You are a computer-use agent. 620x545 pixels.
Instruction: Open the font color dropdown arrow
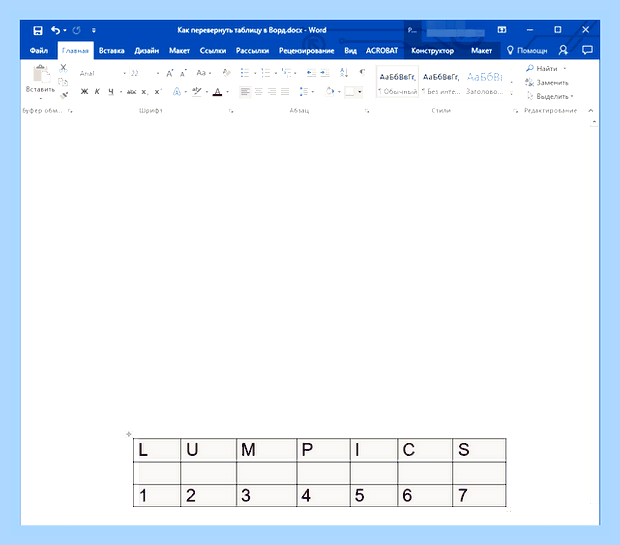point(227,92)
